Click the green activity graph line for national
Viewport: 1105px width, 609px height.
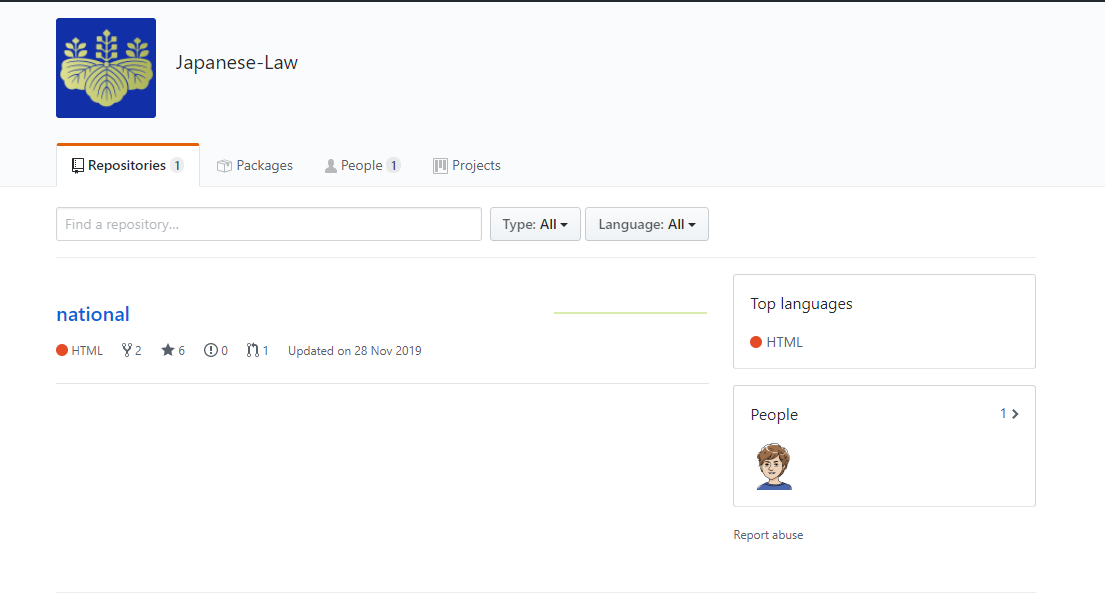pyautogui.click(x=630, y=313)
